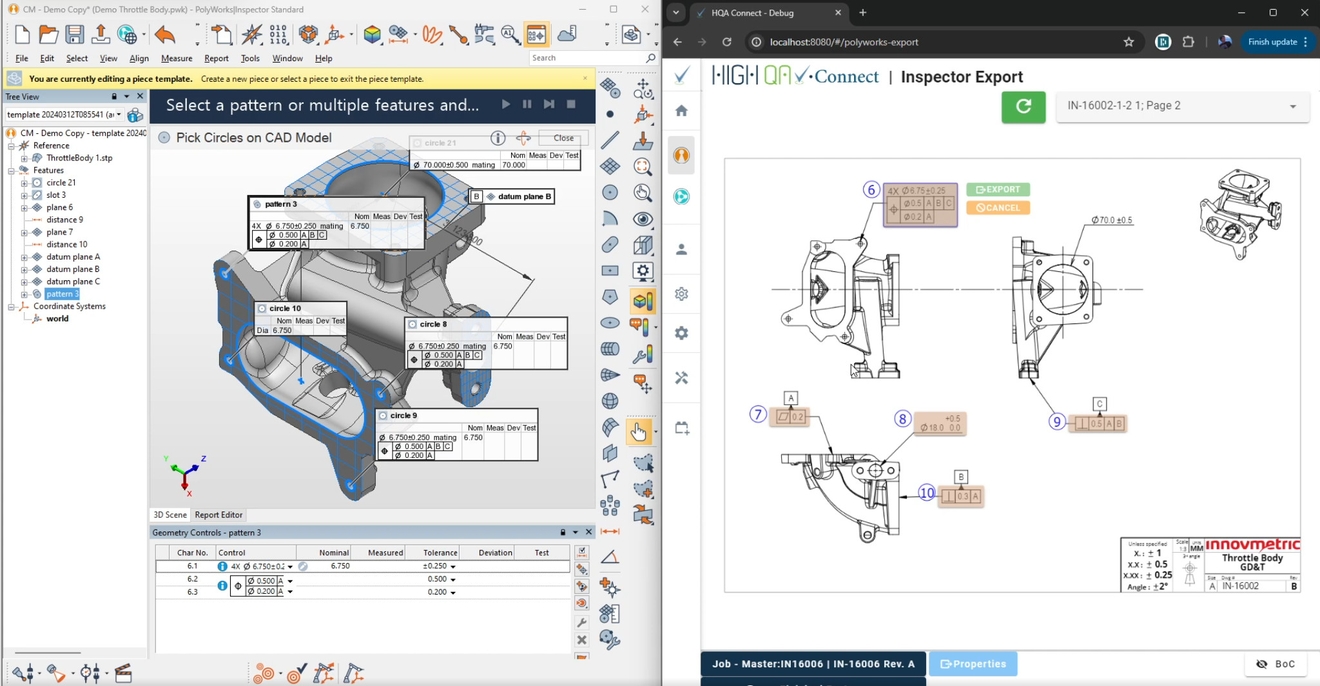The width and height of the screenshot is (1320, 686).
Task: Expand the datum plane A tree node
Action: click(24, 257)
